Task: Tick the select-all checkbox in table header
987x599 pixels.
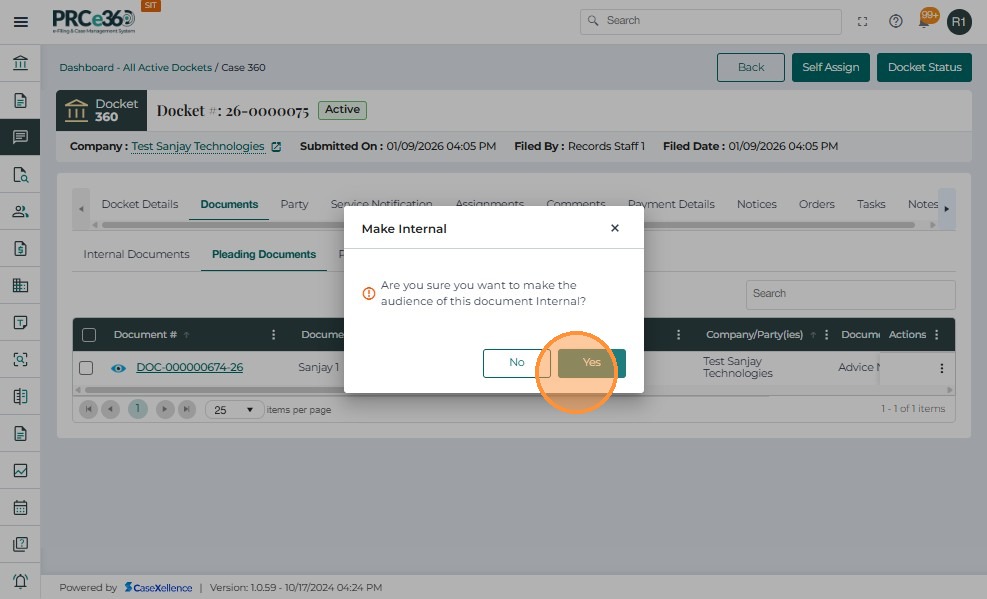Action: [89, 335]
